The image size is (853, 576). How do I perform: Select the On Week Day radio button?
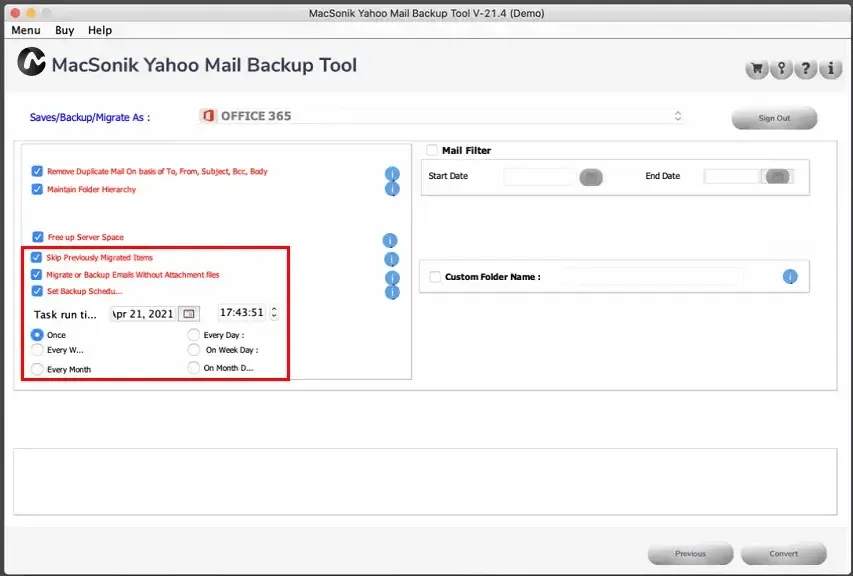[194, 350]
